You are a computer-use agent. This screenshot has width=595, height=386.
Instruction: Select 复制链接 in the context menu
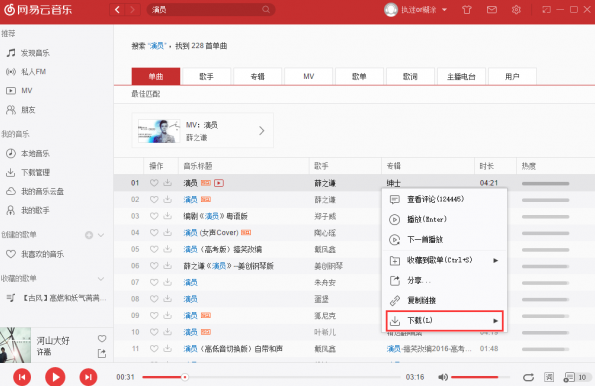444,301
